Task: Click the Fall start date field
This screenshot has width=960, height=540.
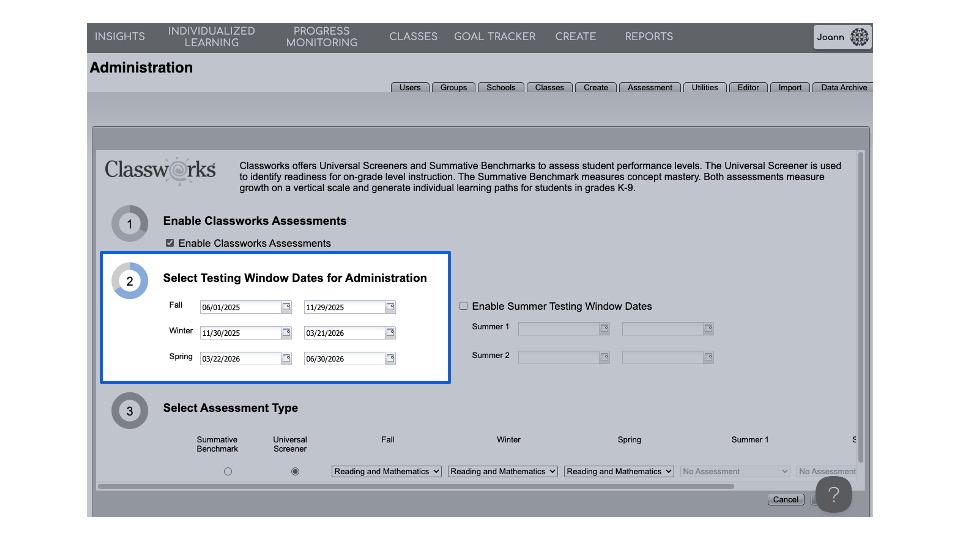Action: click(x=241, y=307)
